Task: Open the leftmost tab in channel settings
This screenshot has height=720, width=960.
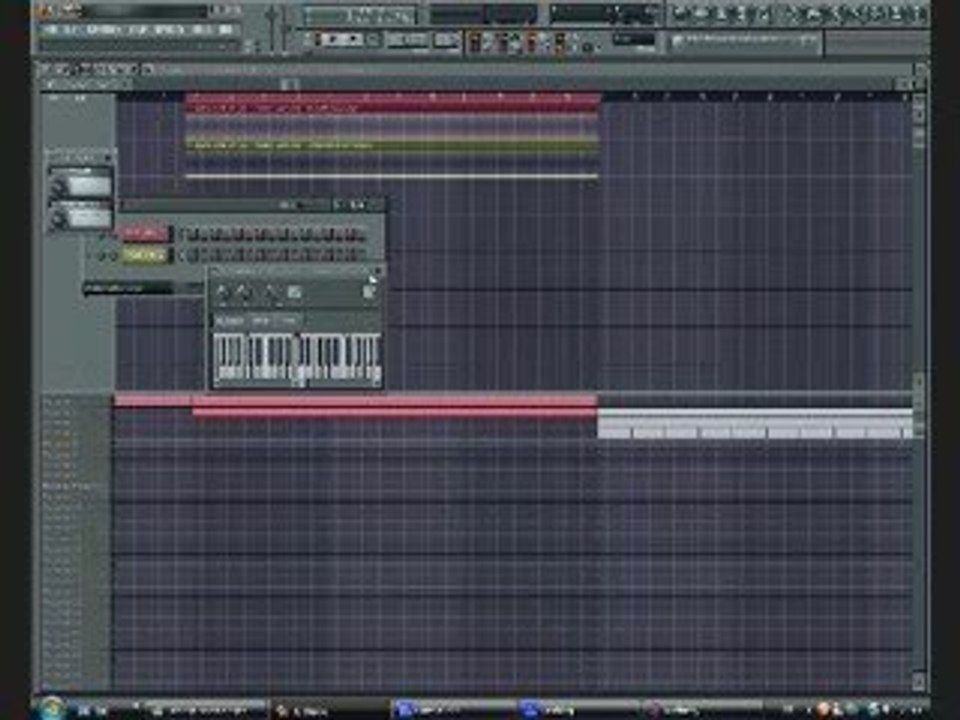Action: tap(229, 321)
